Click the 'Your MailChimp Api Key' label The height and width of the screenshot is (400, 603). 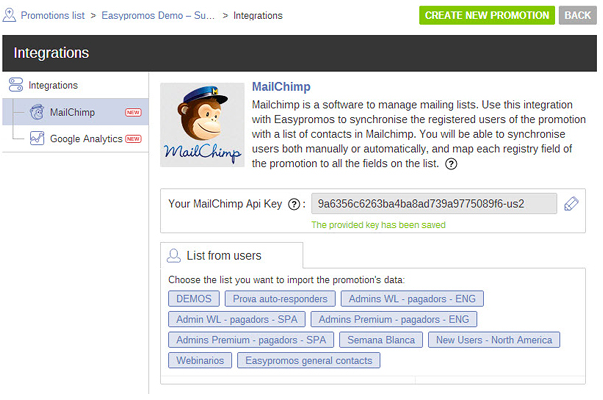(225, 203)
